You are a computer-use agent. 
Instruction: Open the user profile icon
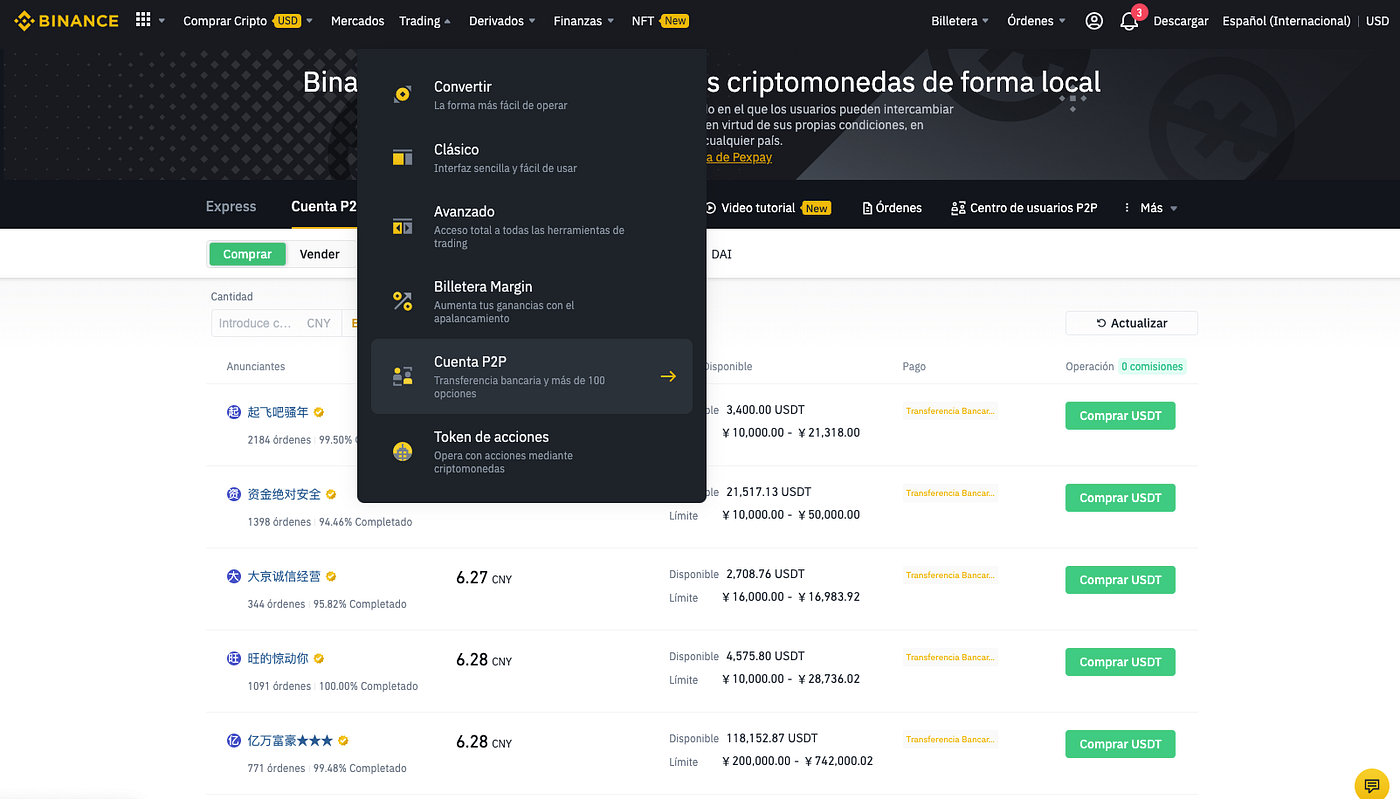1094,21
